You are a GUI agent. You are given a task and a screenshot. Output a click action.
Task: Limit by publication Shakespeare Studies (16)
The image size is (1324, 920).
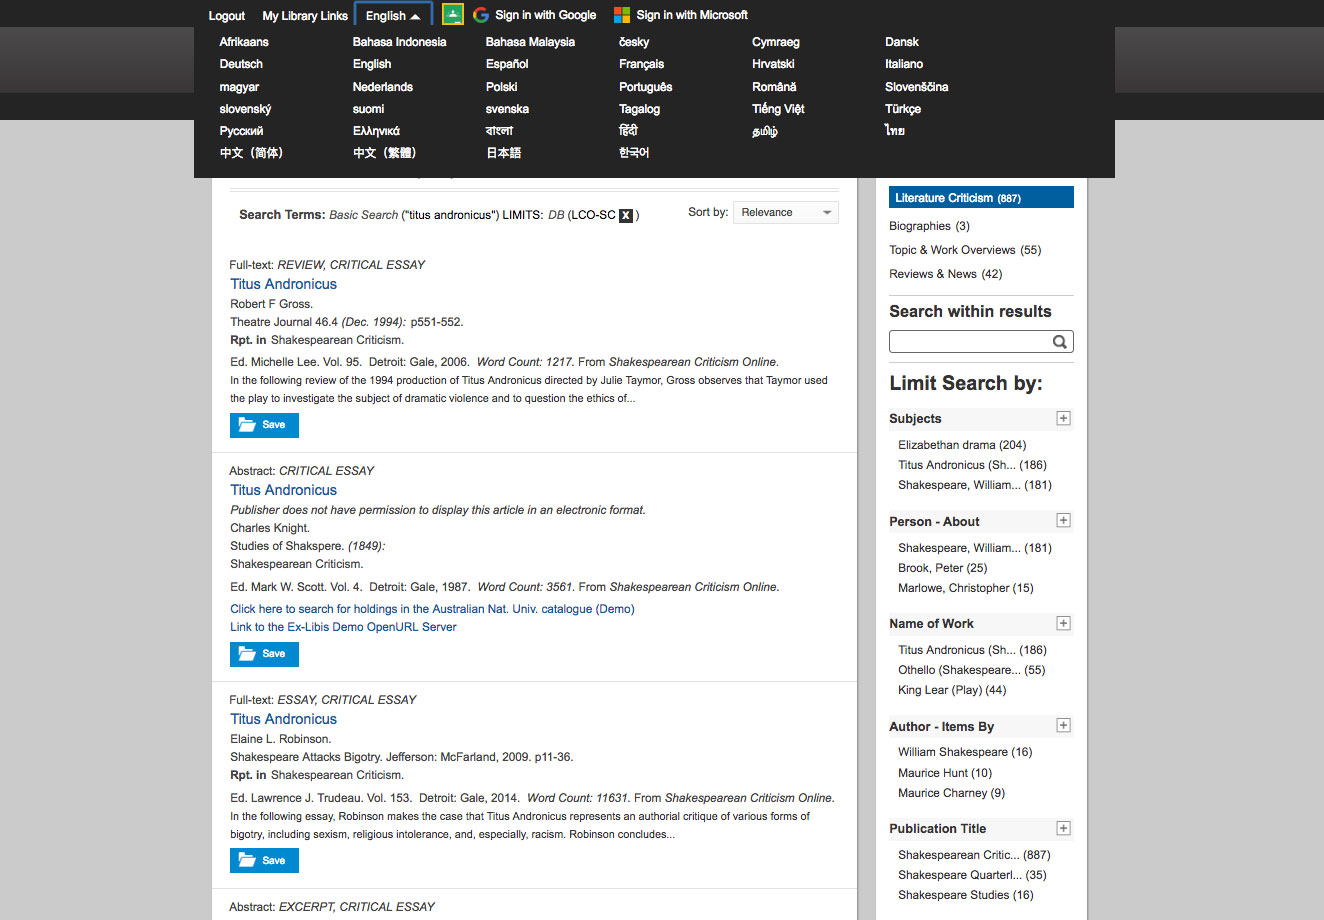(x=966, y=895)
